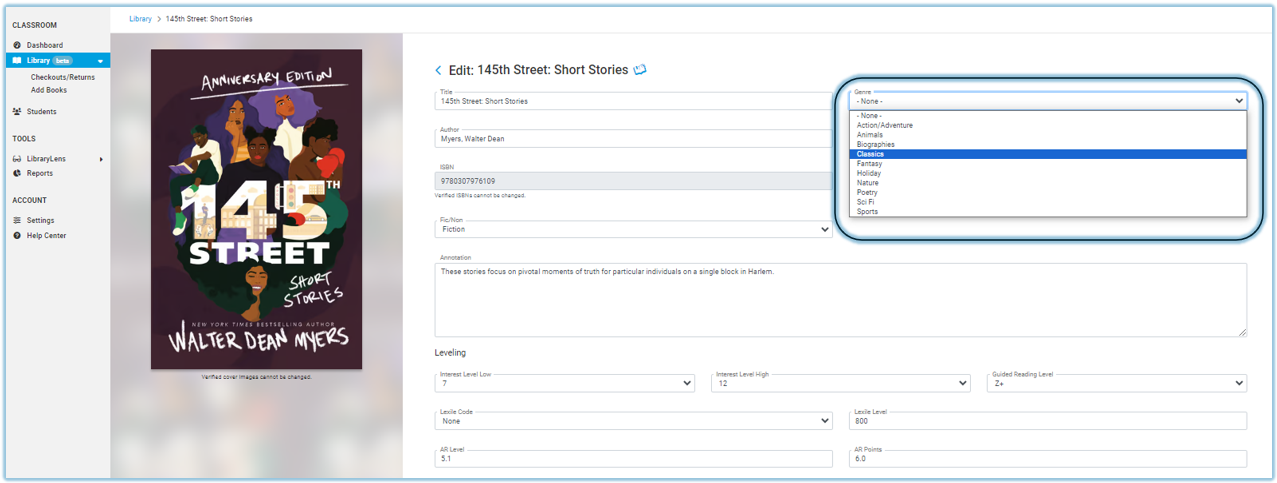Choose Fantasy from the genre list
The image size is (1277, 483).
click(x=1048, y=164)
